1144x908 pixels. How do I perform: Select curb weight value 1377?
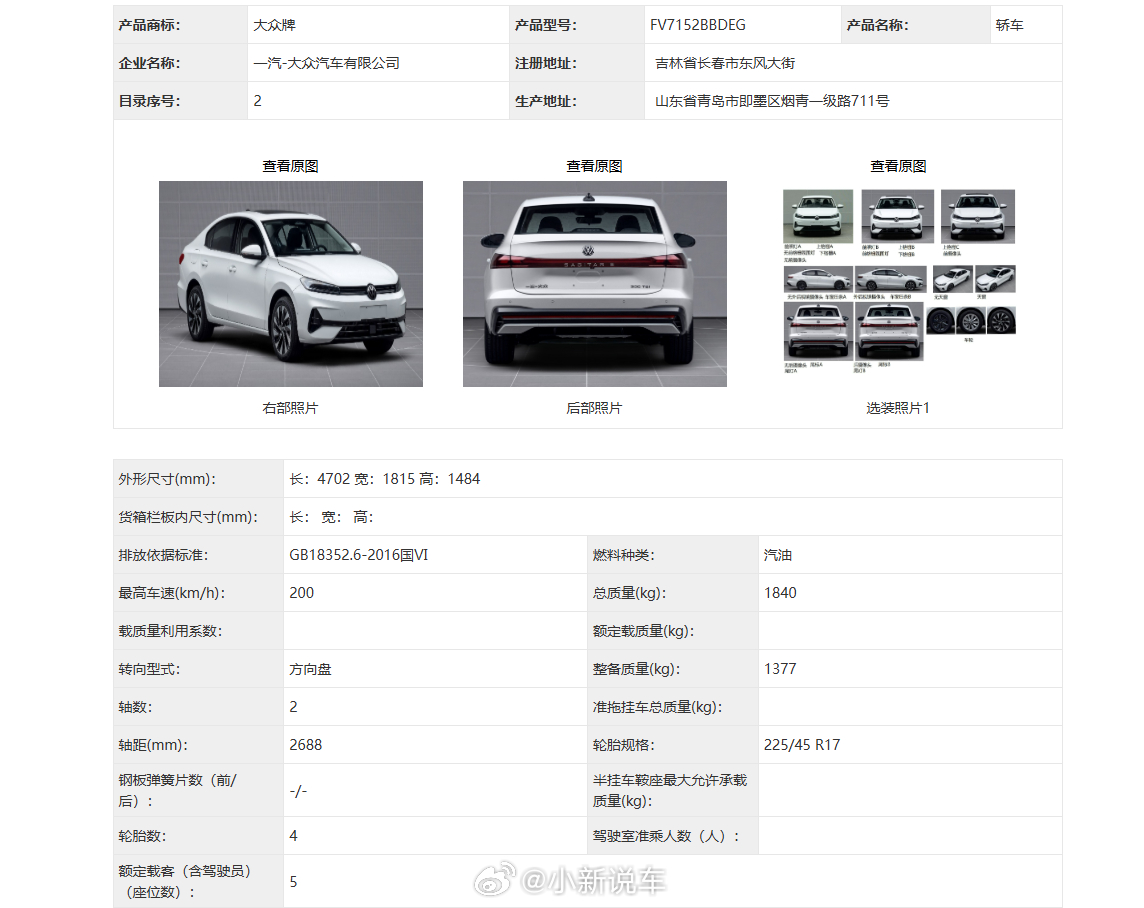(x=780, y=668)
